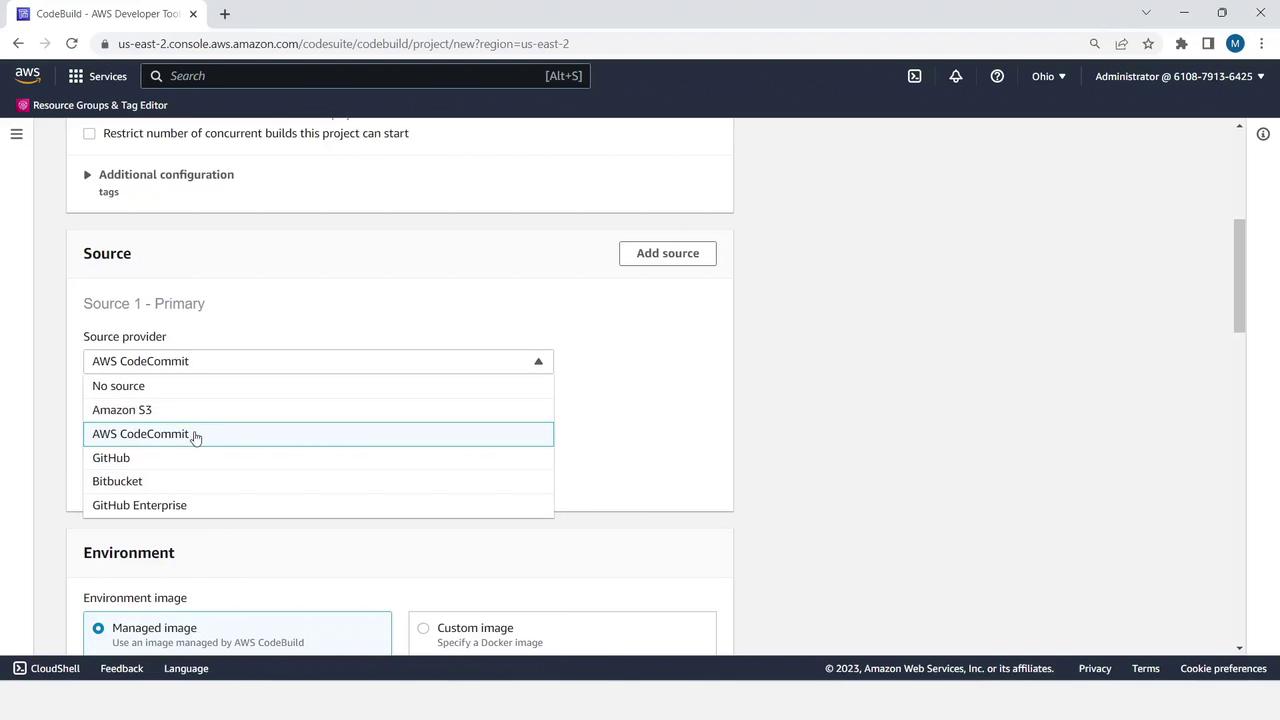Click the share page icon in address bar
Image resolution: width=1280 pixels, height=720 pixels.
(1121, 44)
